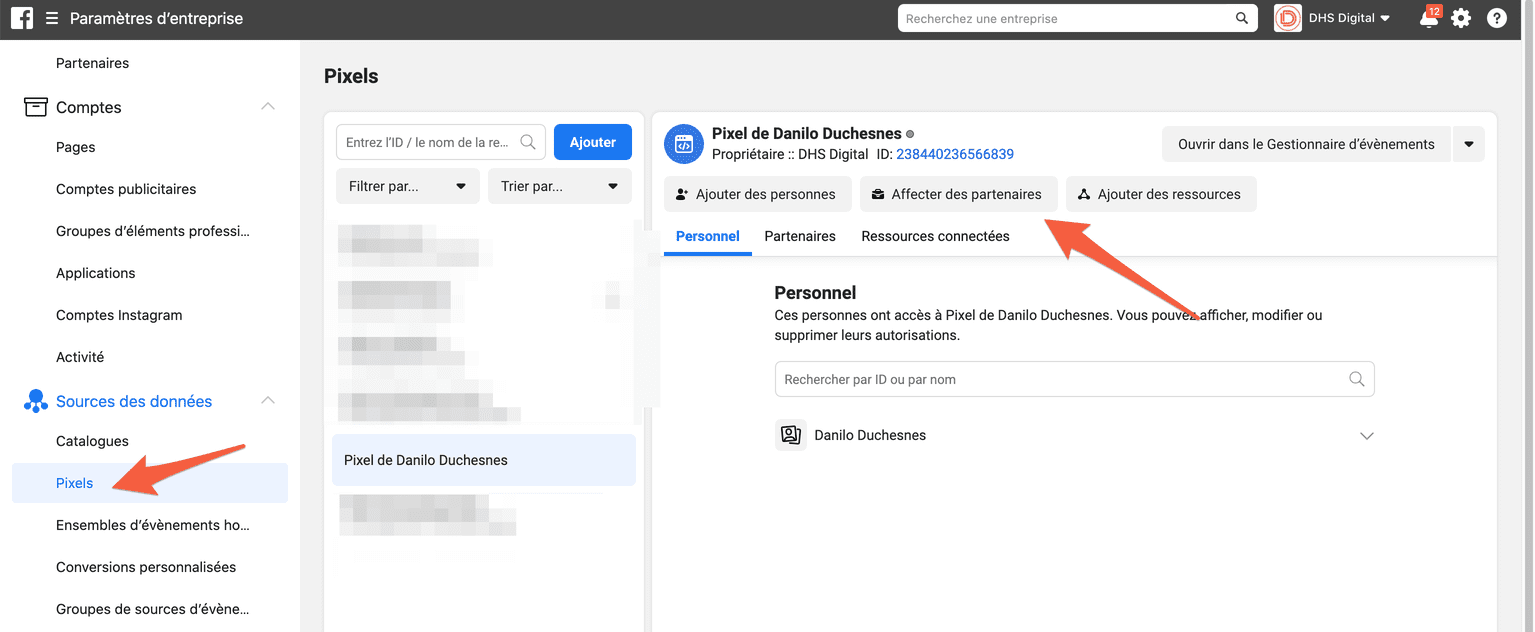Open the Filtrer par dropdown

click(408, 186)
